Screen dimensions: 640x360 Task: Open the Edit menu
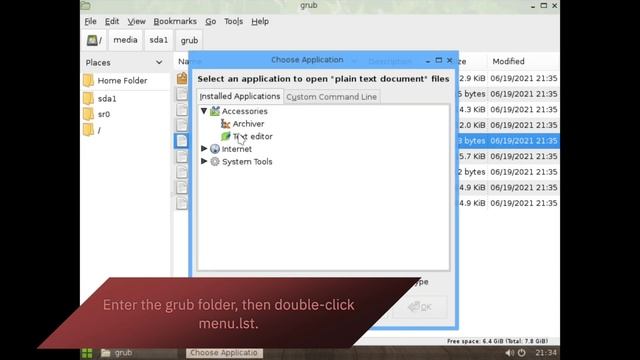(112, 21)
